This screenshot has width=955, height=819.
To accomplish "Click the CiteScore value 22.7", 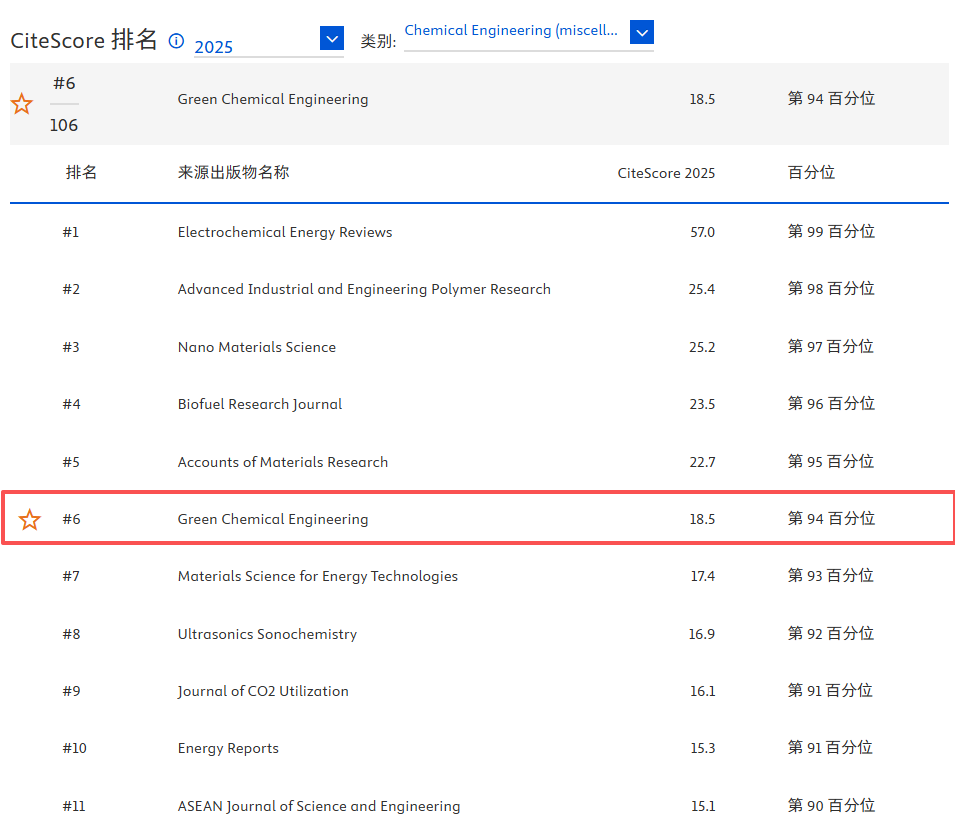I will click(702, 462).
